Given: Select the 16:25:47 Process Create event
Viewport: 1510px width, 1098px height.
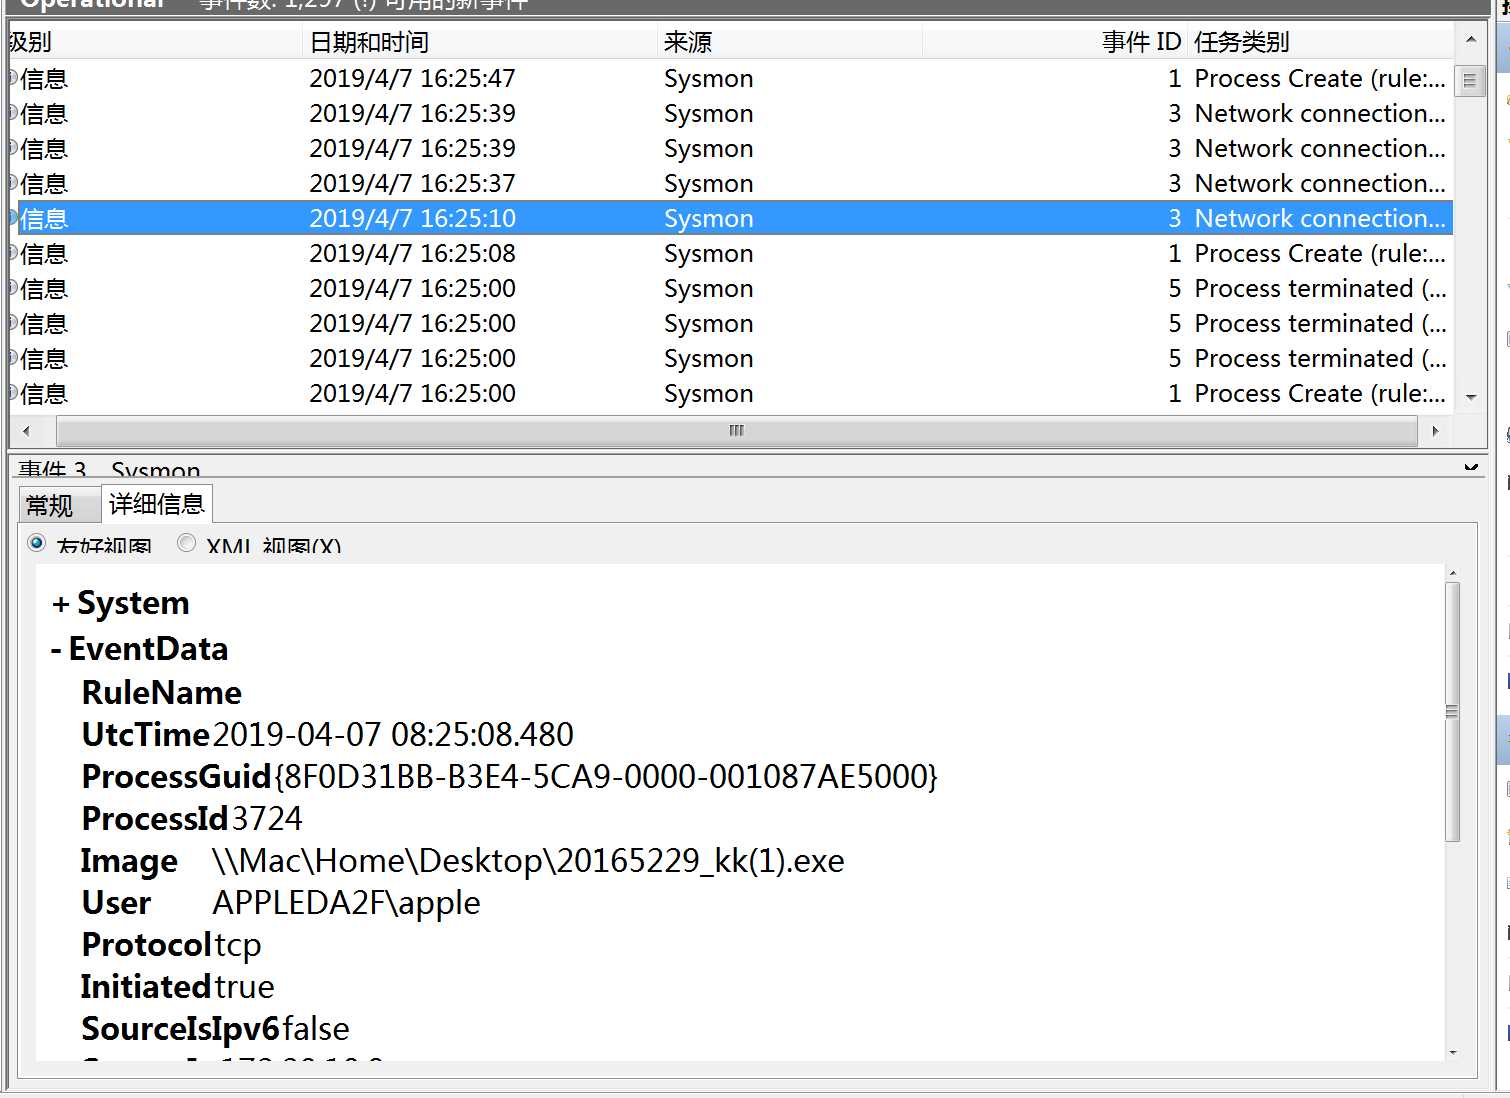Looking at the screenshot, I should (730, 78).
